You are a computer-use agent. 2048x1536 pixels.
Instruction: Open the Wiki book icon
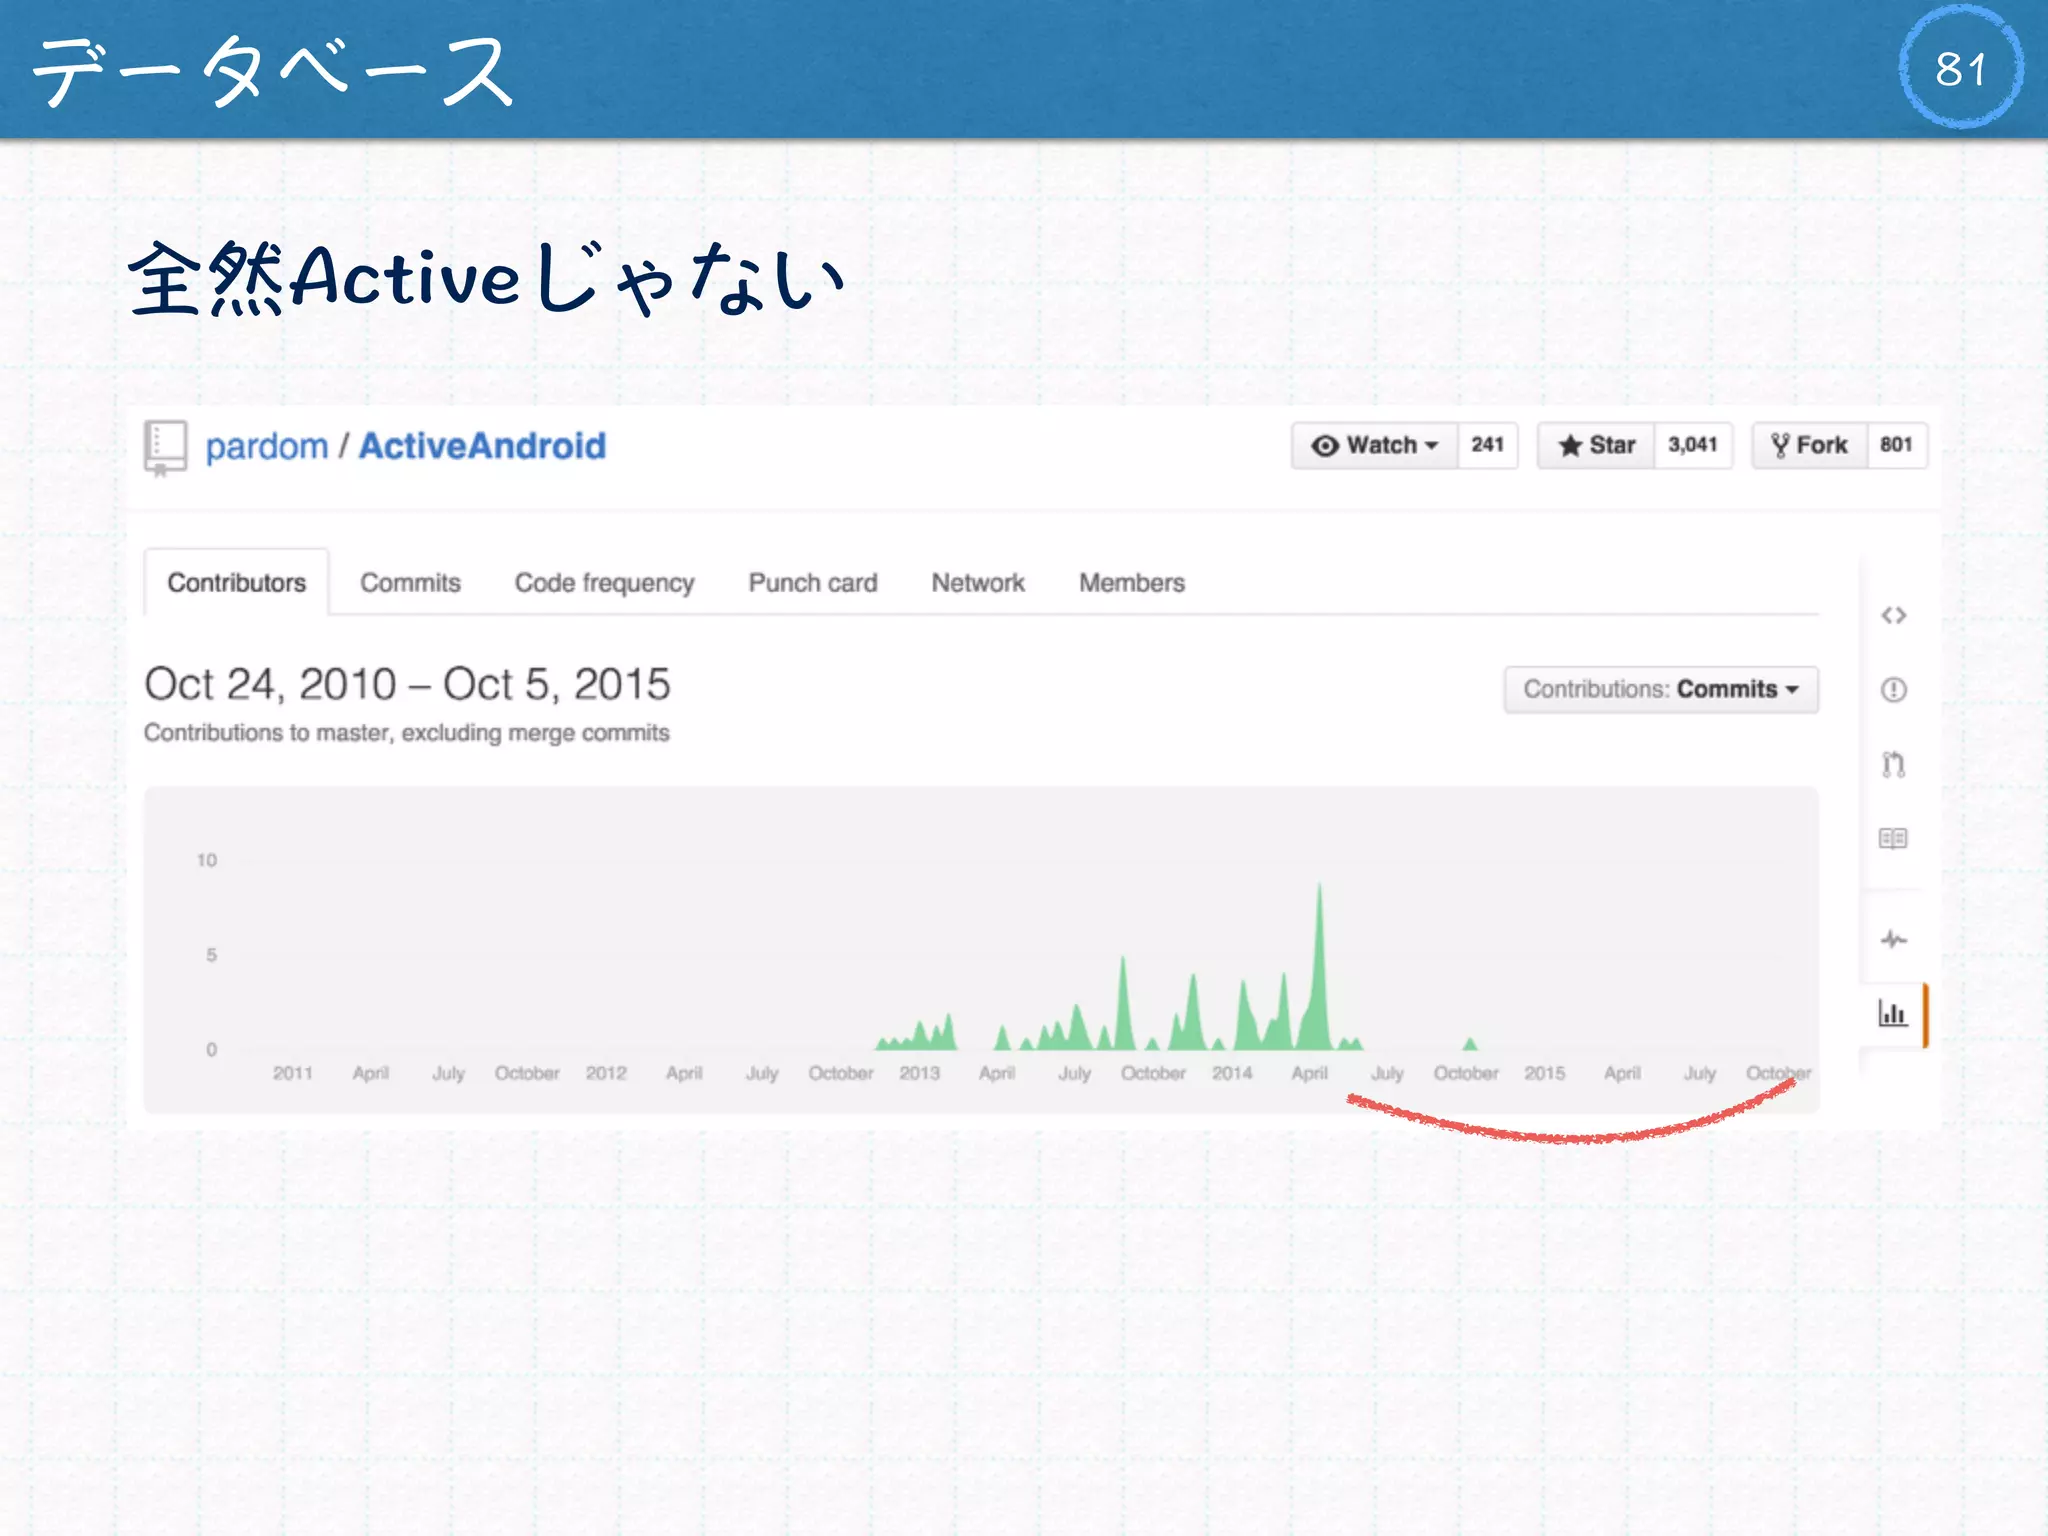(1893, 839)
